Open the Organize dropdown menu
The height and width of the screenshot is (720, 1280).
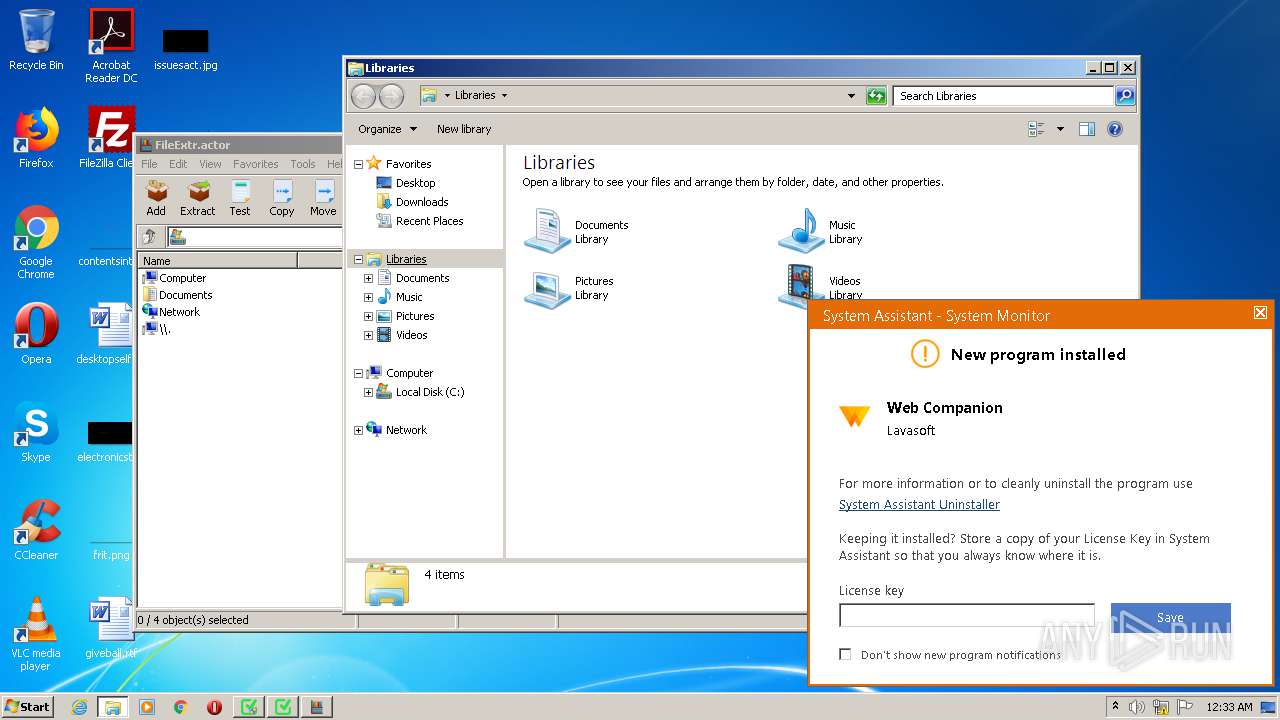(387, 129)
